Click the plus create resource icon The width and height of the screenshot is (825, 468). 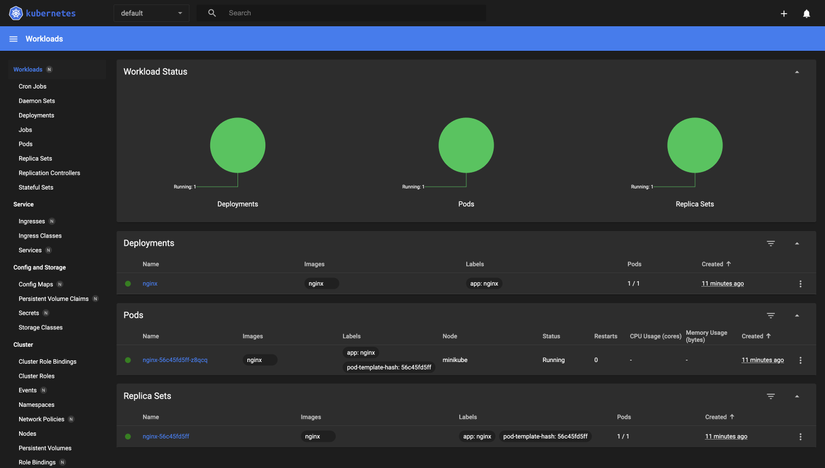click(783, 14)
